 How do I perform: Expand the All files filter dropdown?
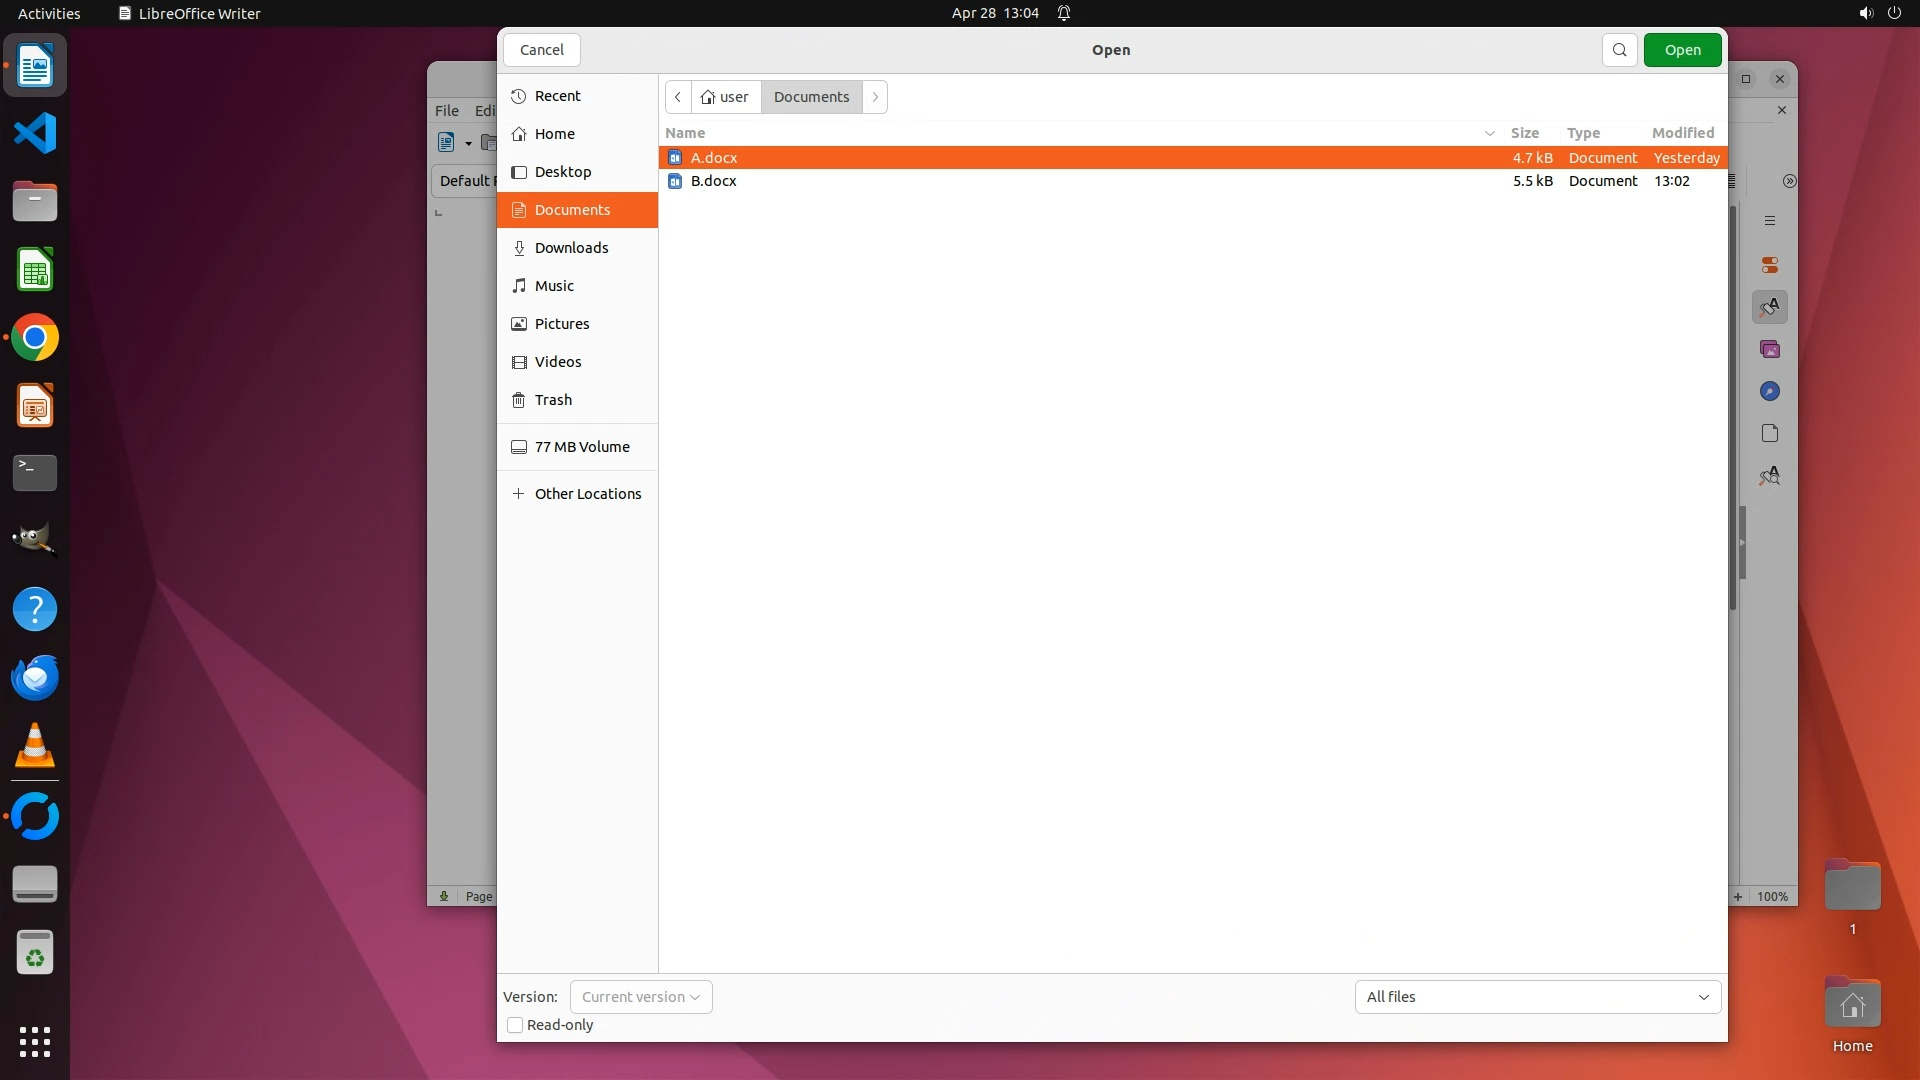pyautogui.click(x=1537, y=997)
